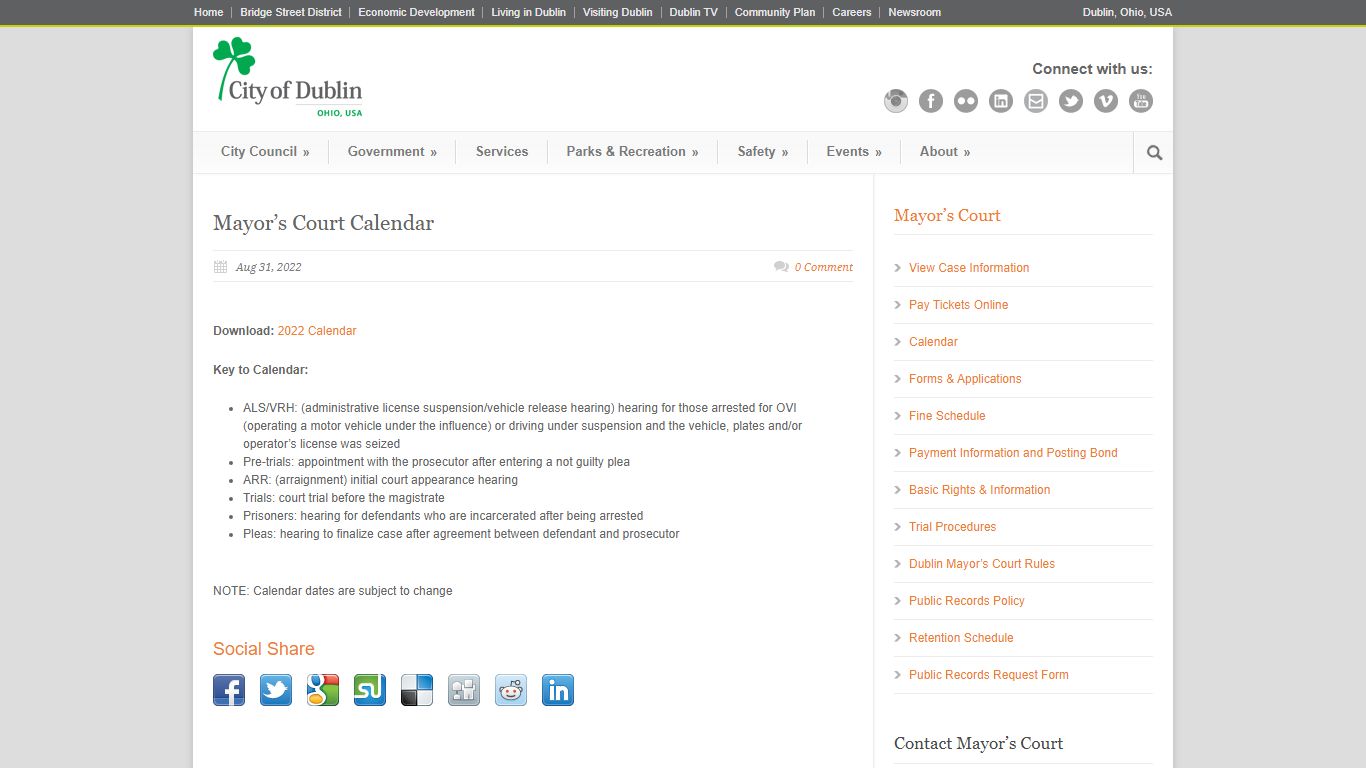Click the Mayor's Court sidebar heading
Viewport: 1366px width, 768px height.
[947, 216]
